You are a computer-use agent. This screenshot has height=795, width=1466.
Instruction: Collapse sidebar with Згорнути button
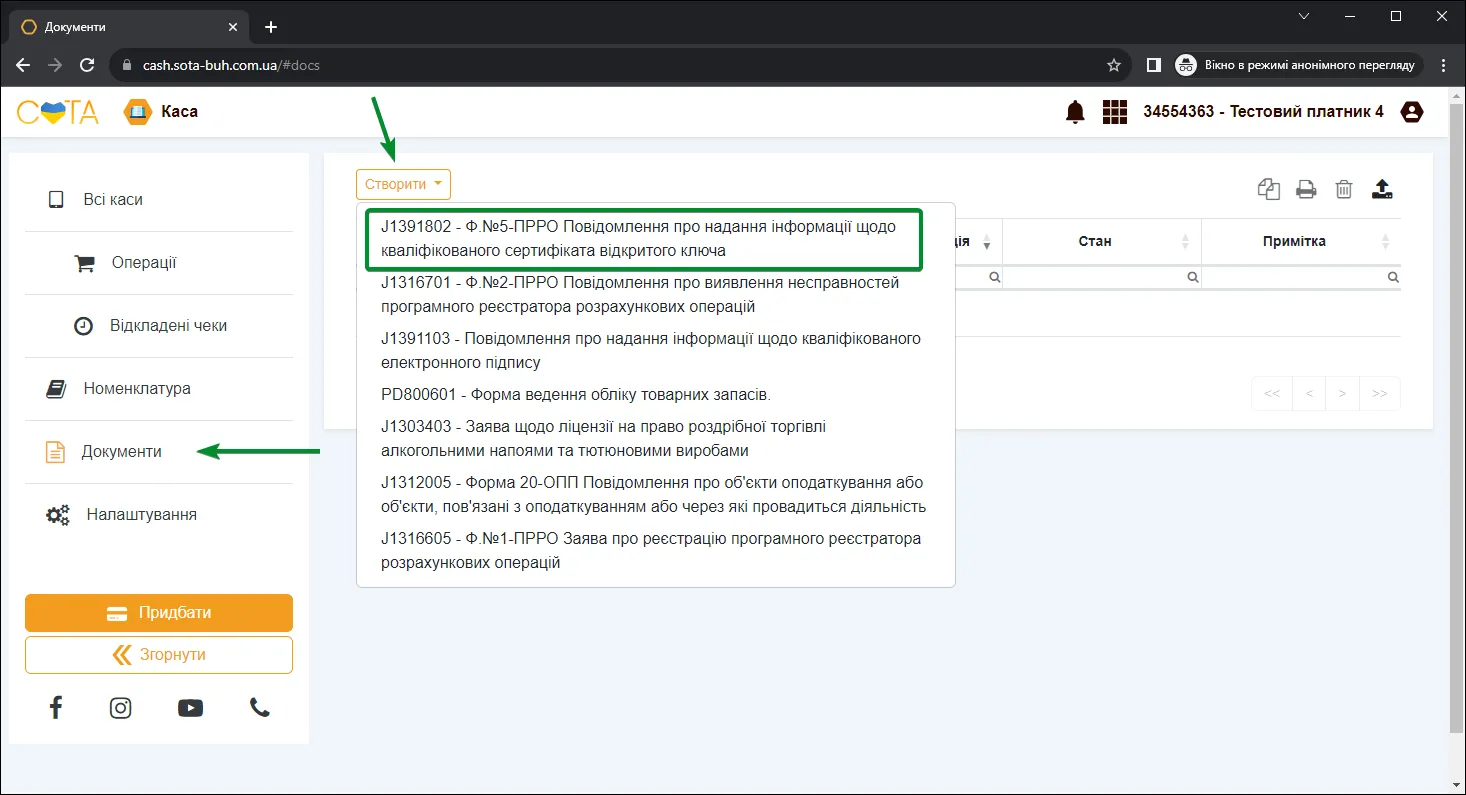coord(159,655)
